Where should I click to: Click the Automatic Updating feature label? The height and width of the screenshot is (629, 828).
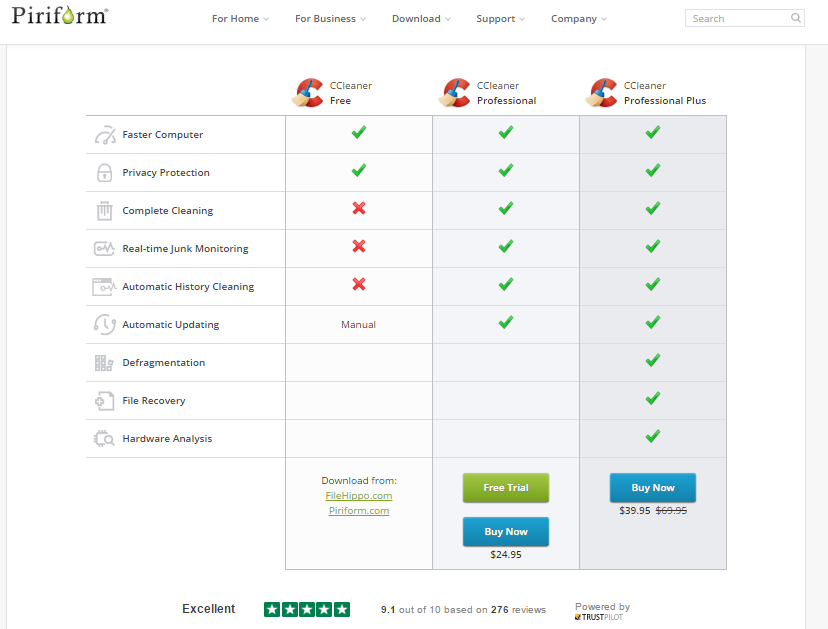coord(171,325)
